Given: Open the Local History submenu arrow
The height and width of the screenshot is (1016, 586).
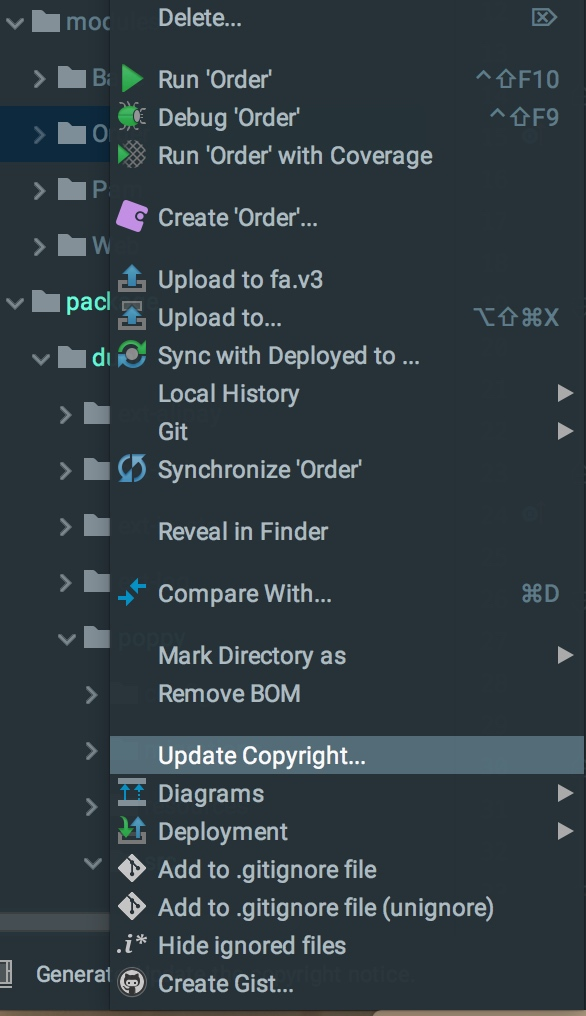Looking at the screenshot, I should pyautogui.click(x=565, y=393).
